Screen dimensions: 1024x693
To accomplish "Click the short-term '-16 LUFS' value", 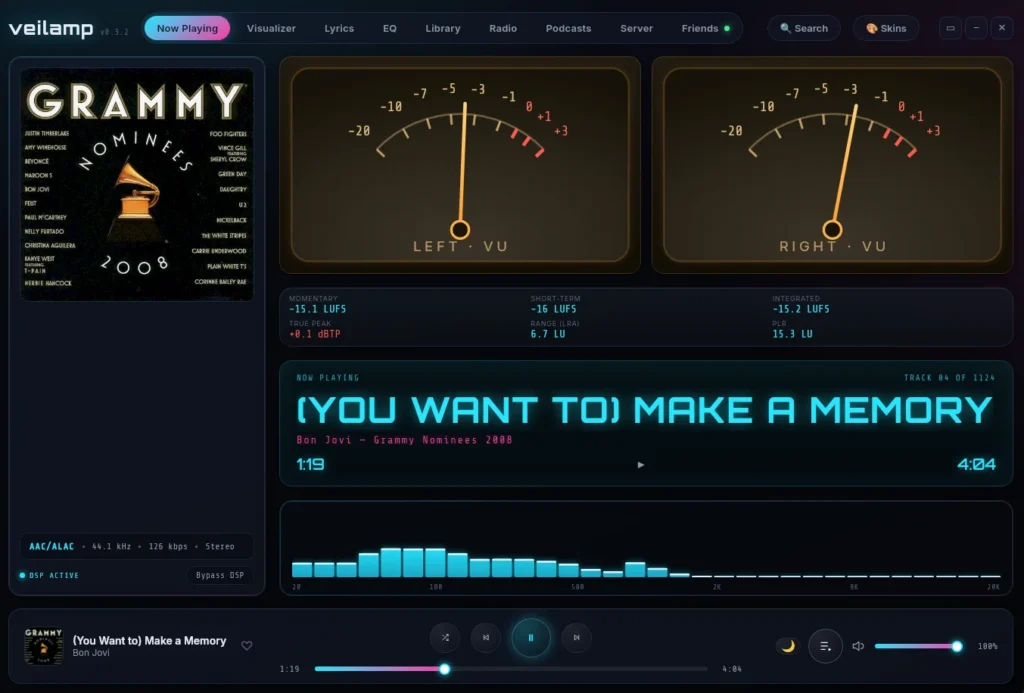I will (x=553, y=309).
